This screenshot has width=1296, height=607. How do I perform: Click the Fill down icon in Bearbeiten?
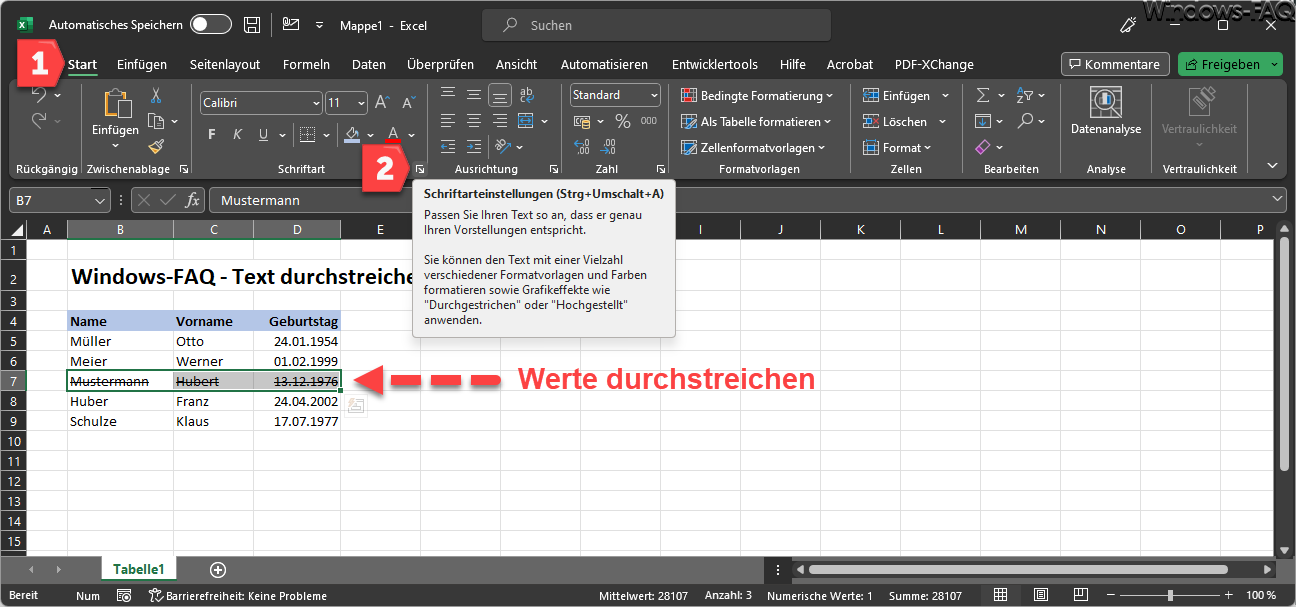[983, 121]
